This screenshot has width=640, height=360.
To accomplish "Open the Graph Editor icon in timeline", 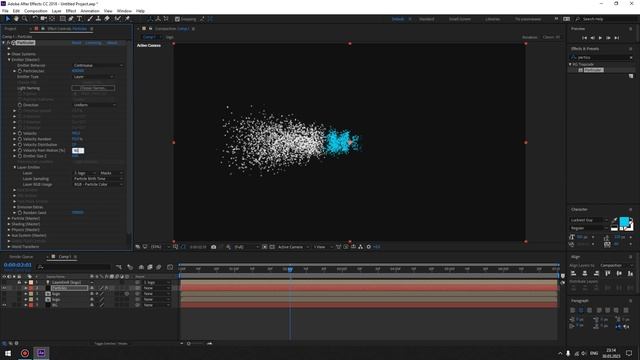I will [170, 267].
